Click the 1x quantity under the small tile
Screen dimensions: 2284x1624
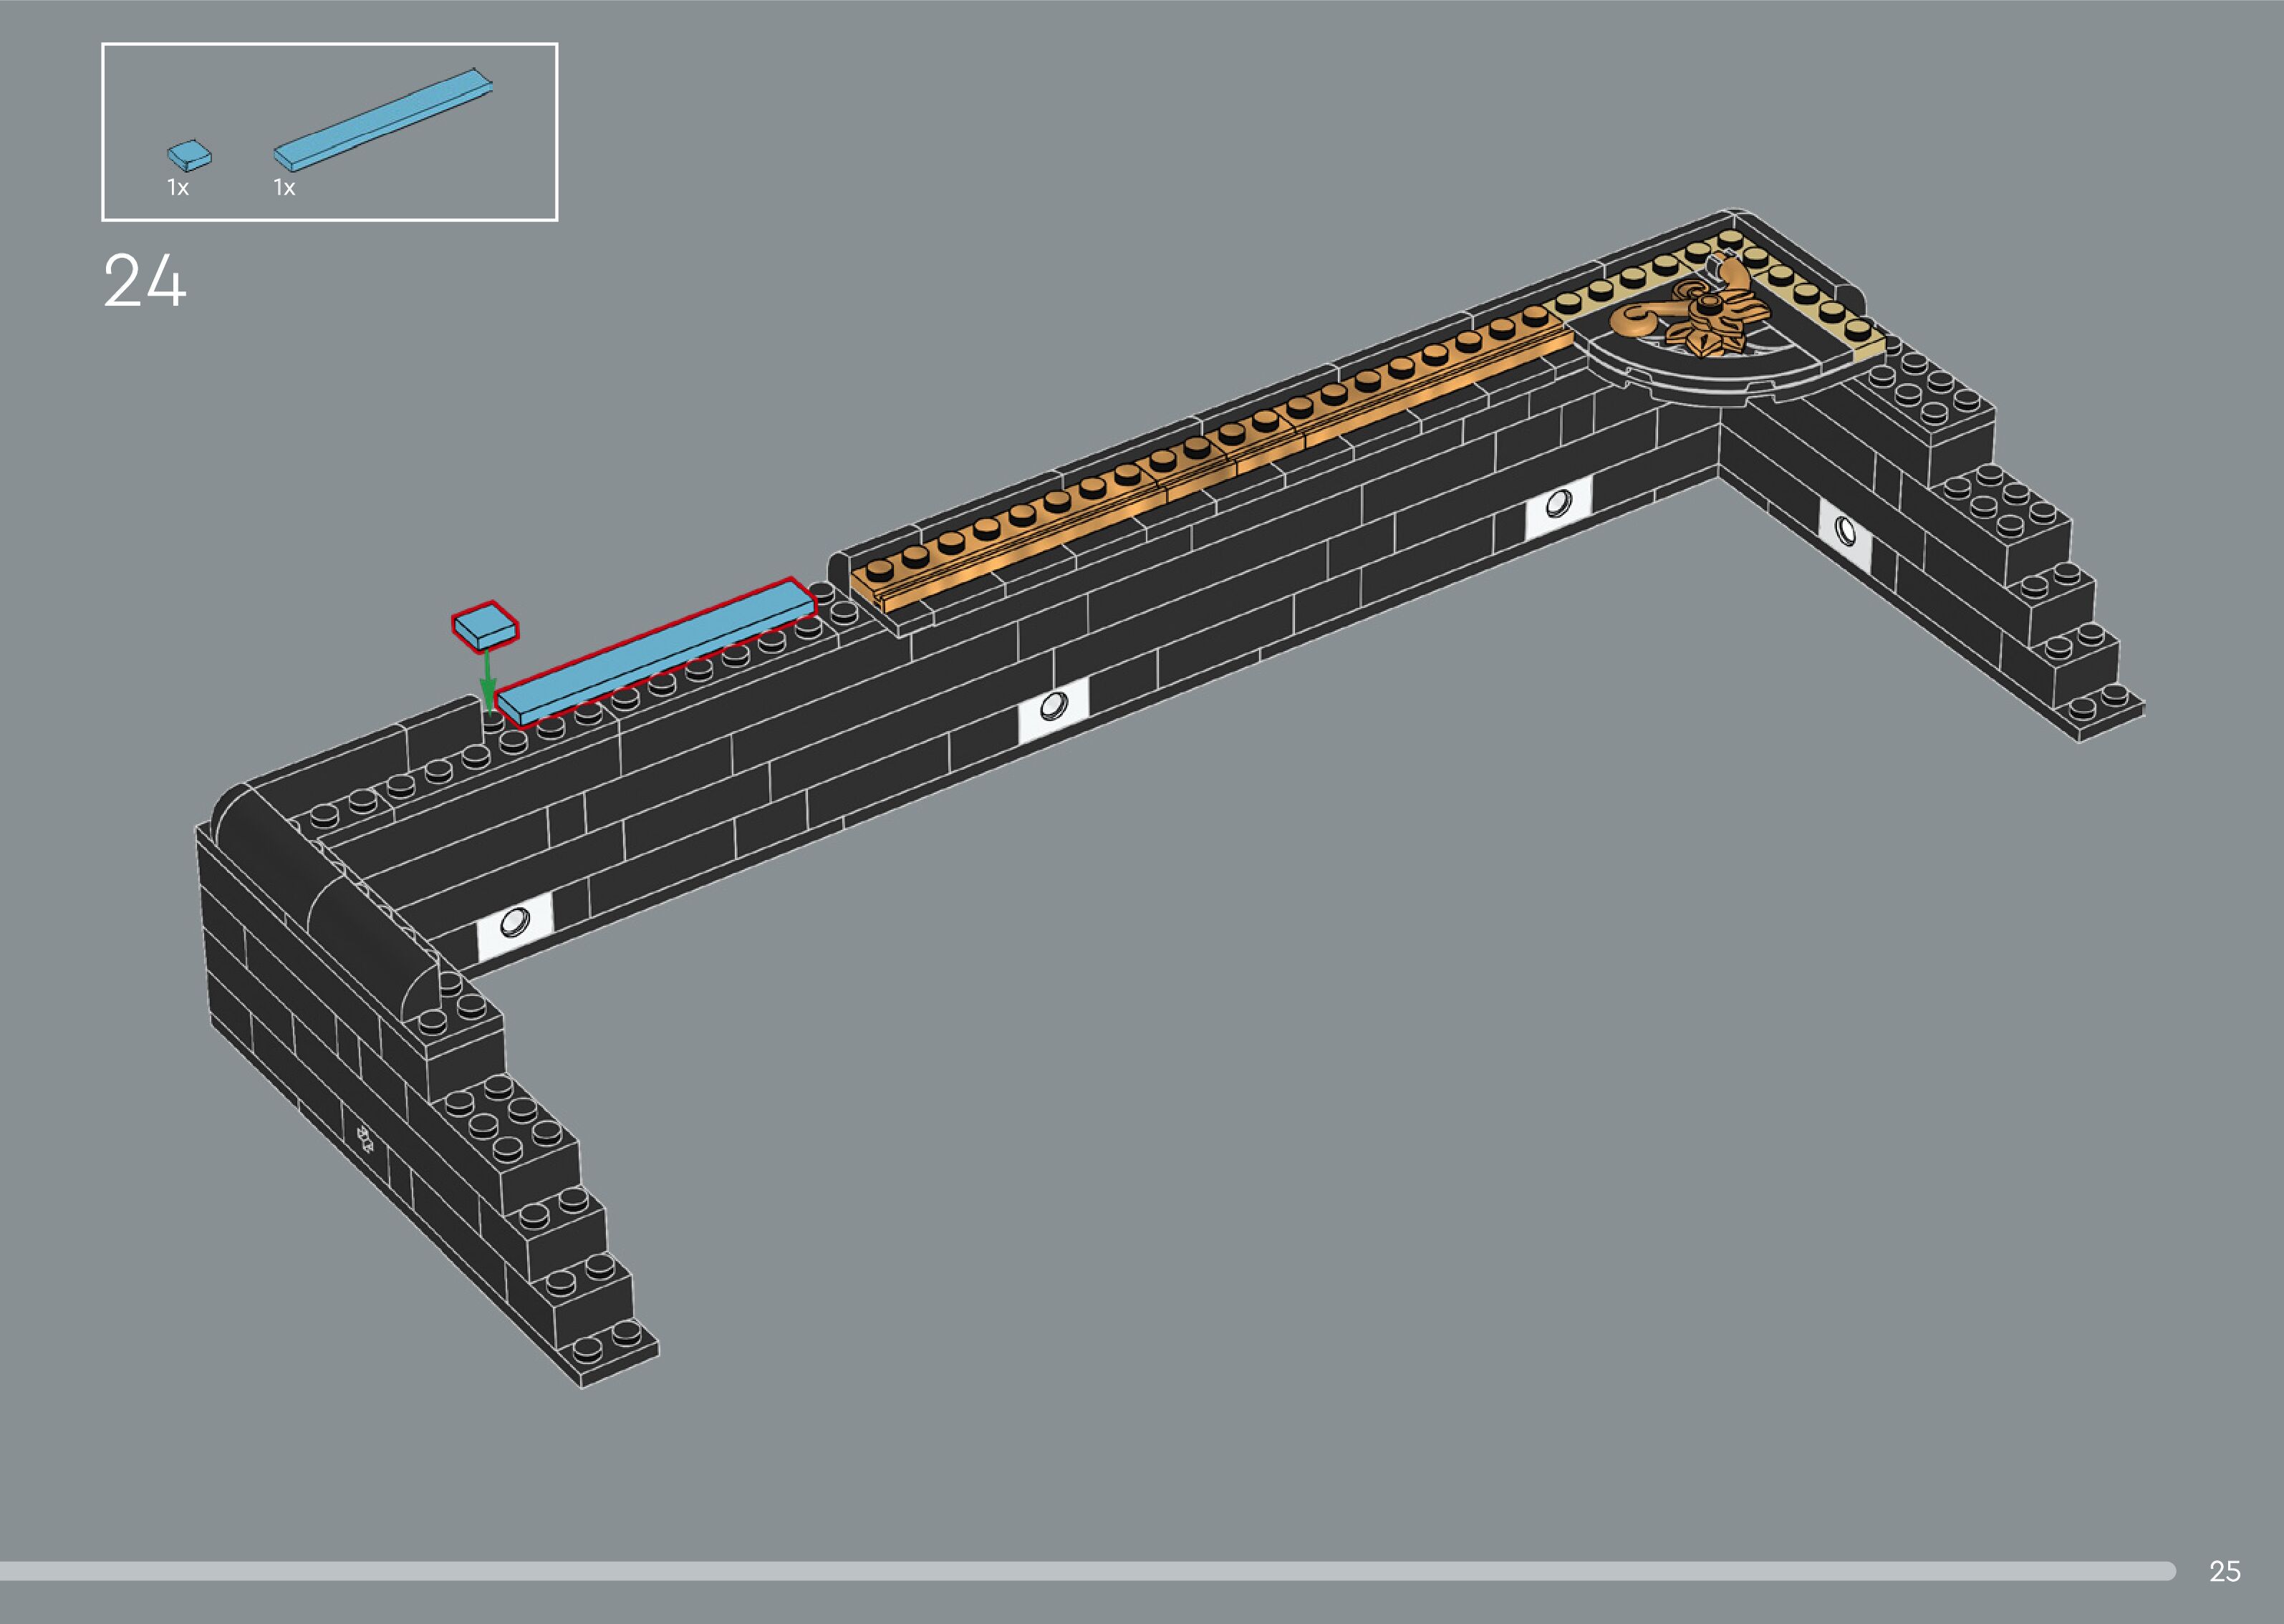tap(178, 188)
